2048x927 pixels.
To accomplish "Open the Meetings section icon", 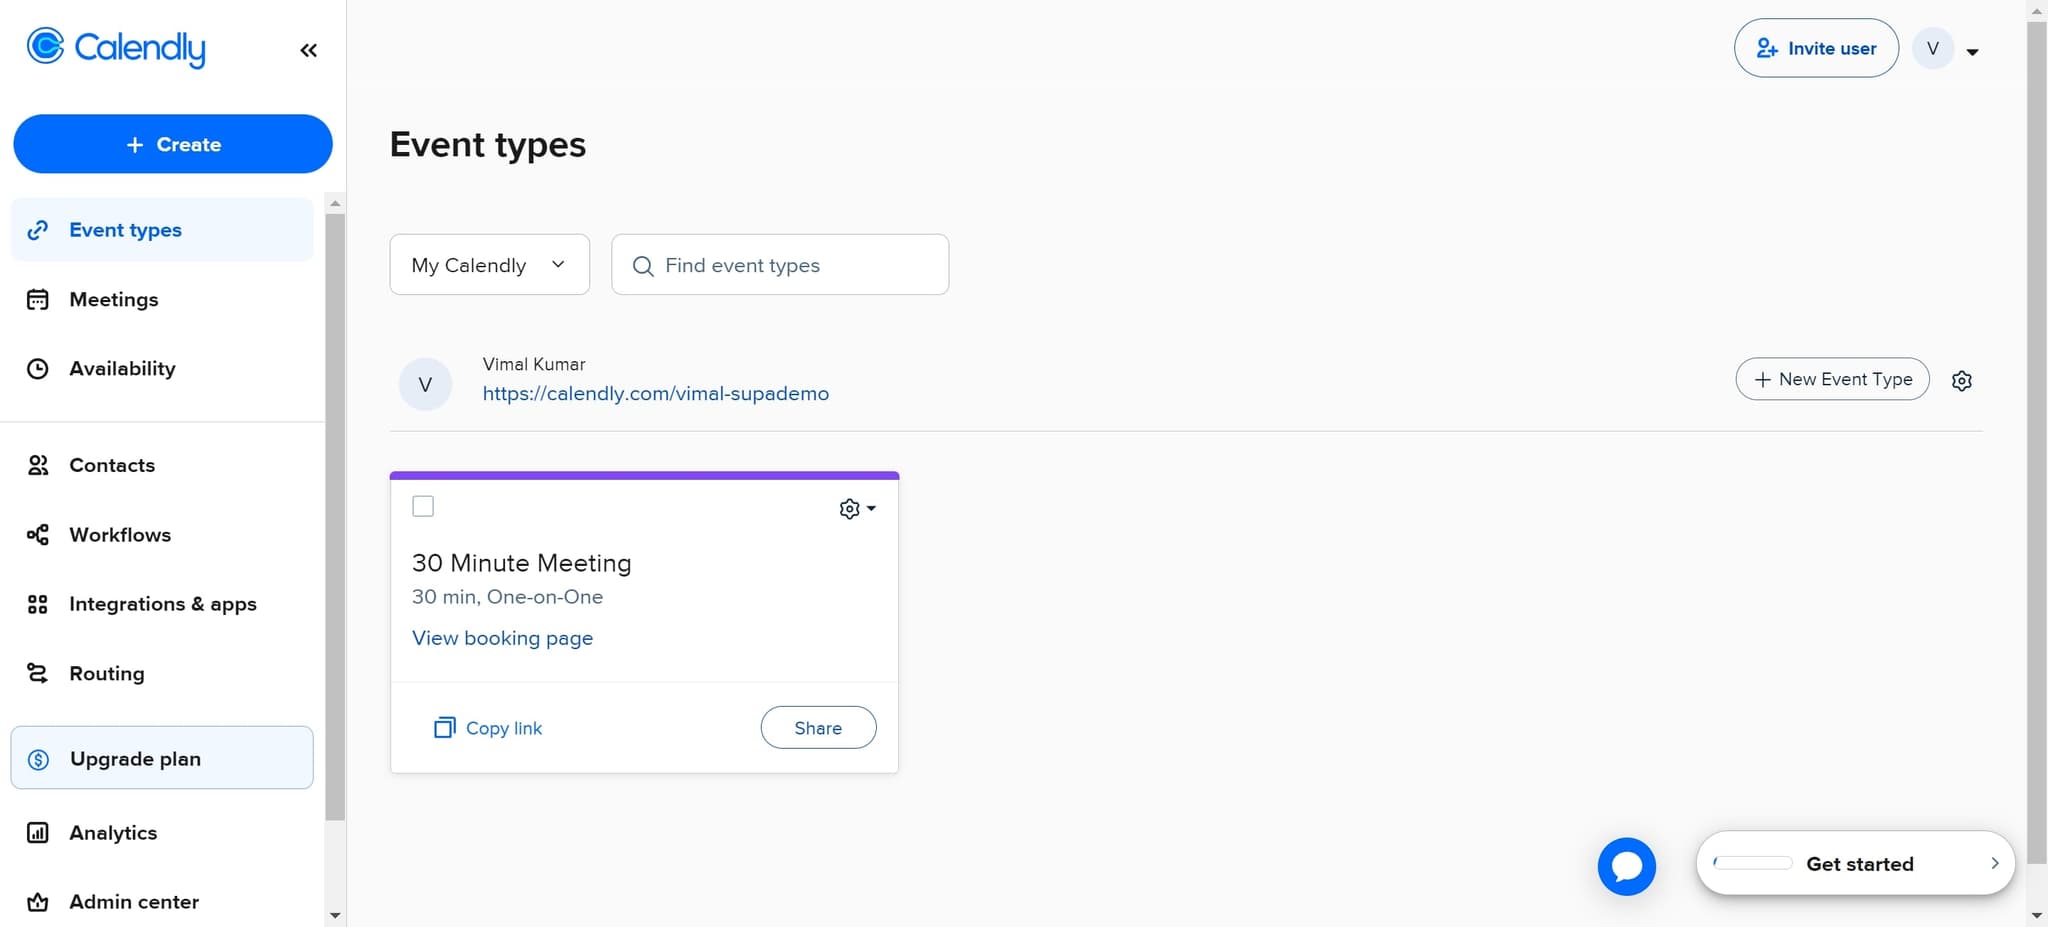I will (37, 298).
